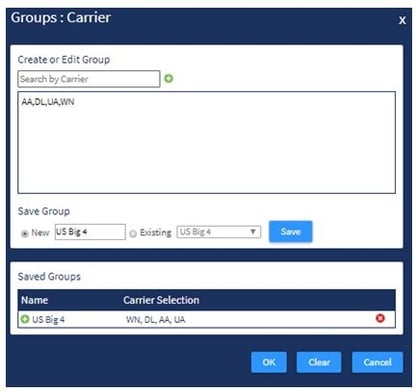Screen dimensions: 416x392
Task: Open the Existing group dropdown
Action: click(219, 232)
